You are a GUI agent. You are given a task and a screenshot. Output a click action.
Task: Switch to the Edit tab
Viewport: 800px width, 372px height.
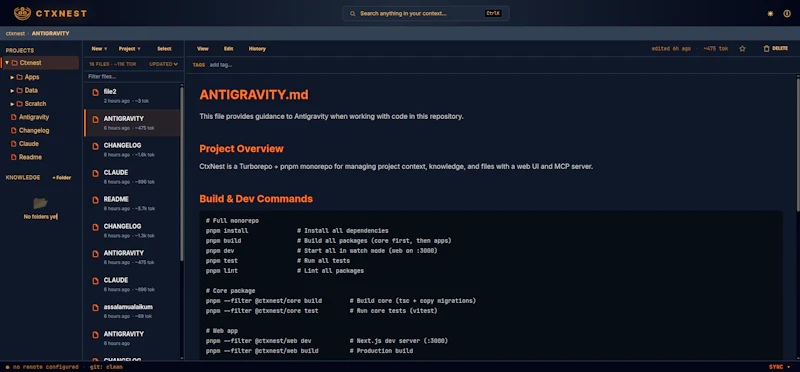coord(229,49)
